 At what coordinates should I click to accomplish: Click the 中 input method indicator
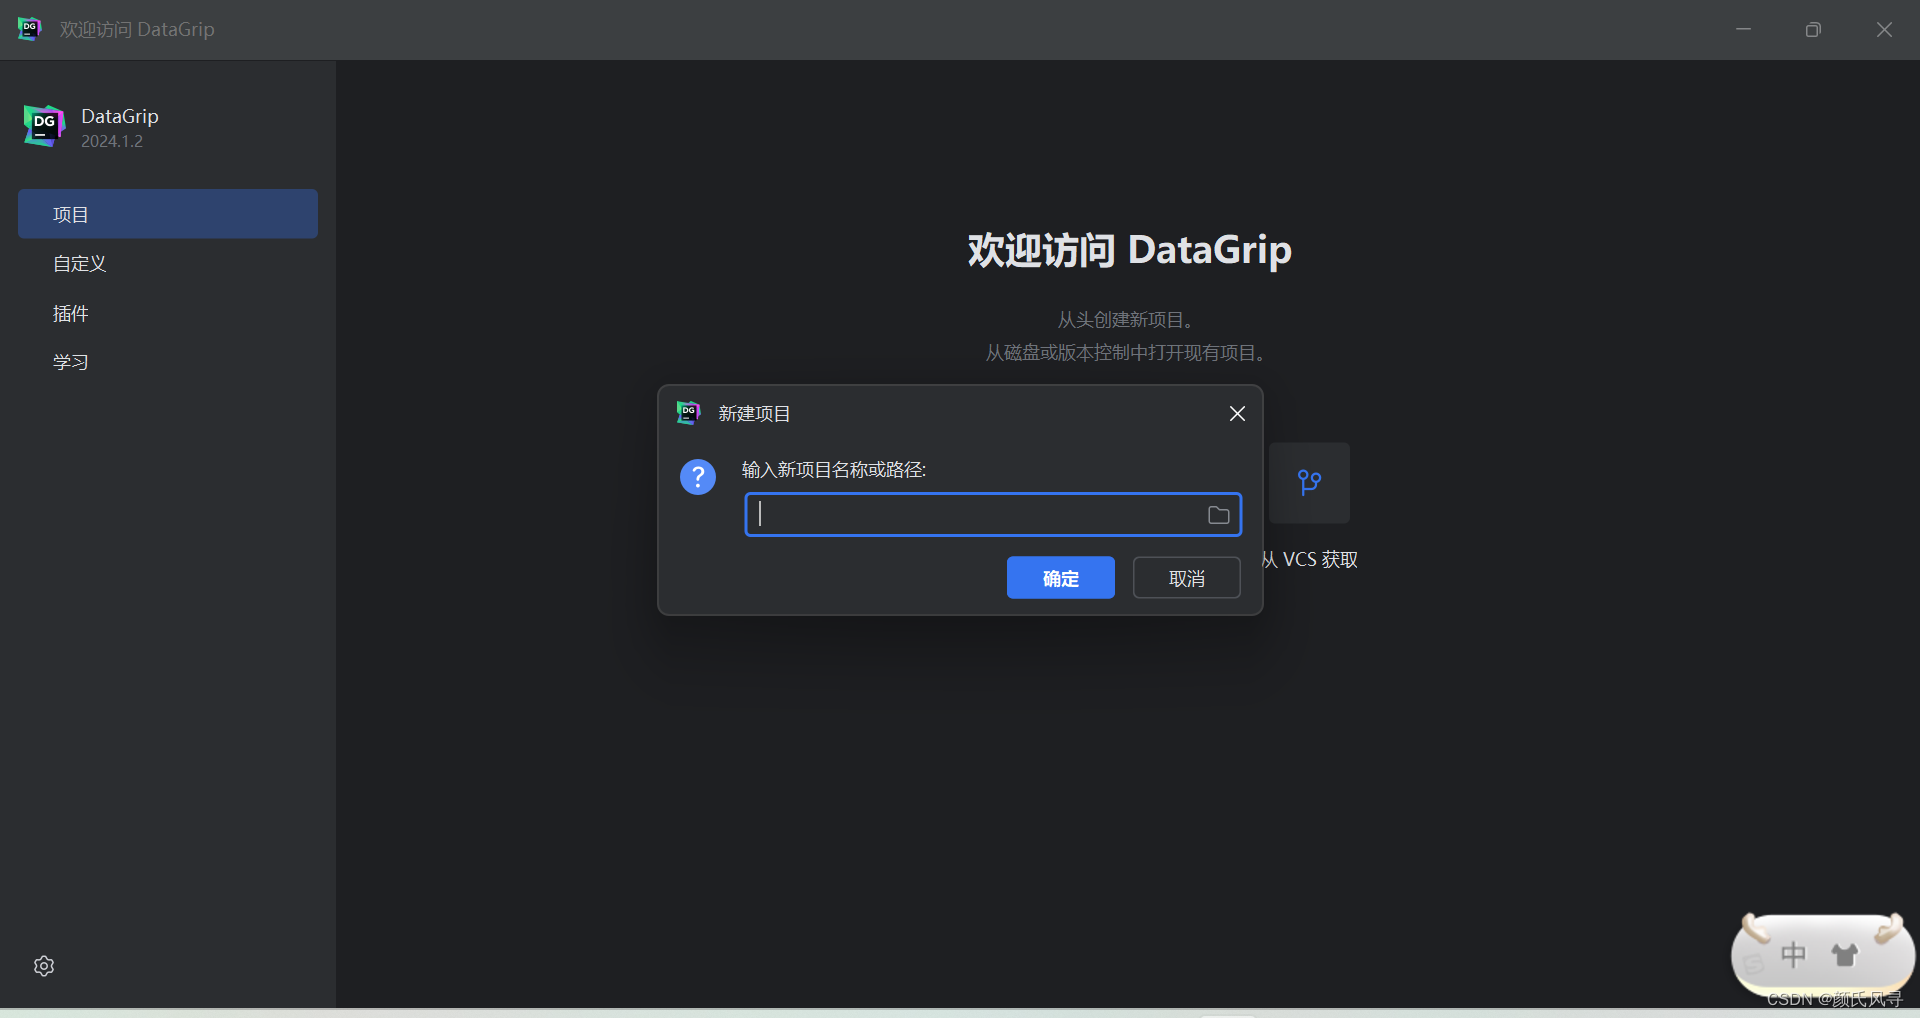point(1793,954)
